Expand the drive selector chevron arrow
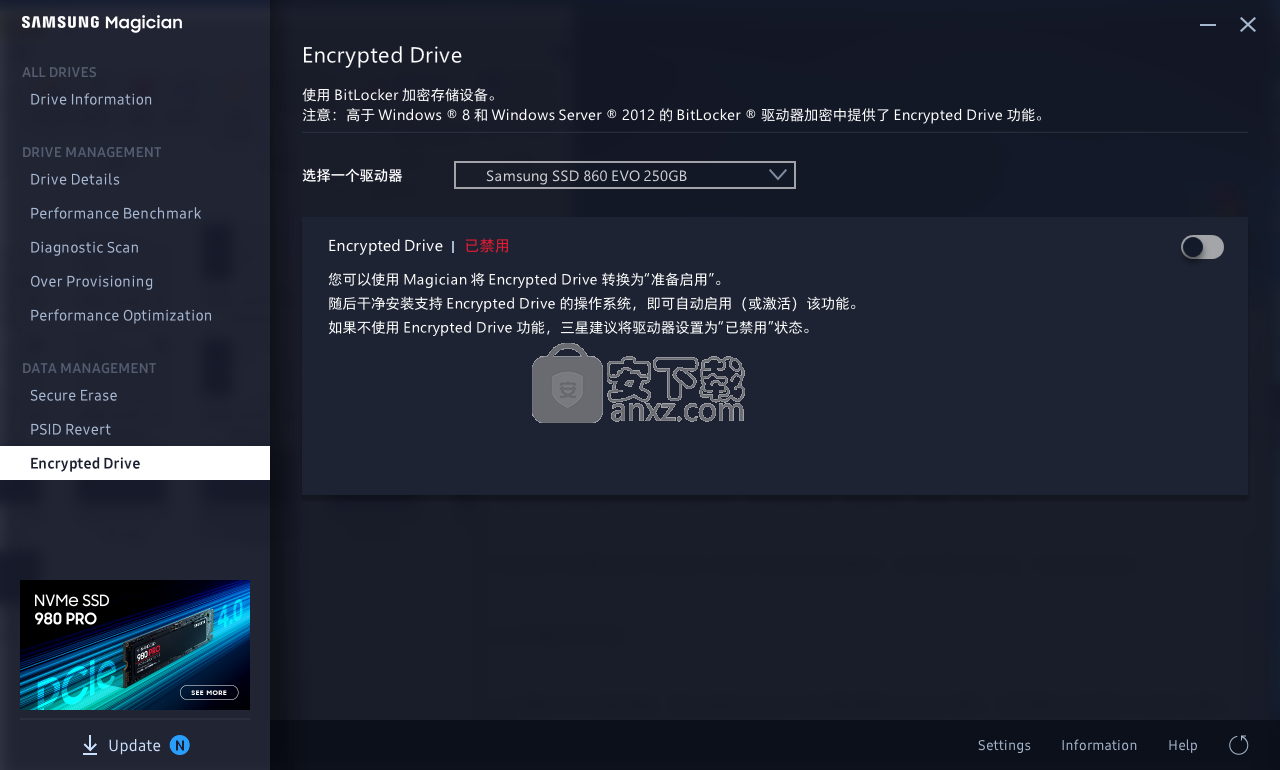 click(779, 175)
